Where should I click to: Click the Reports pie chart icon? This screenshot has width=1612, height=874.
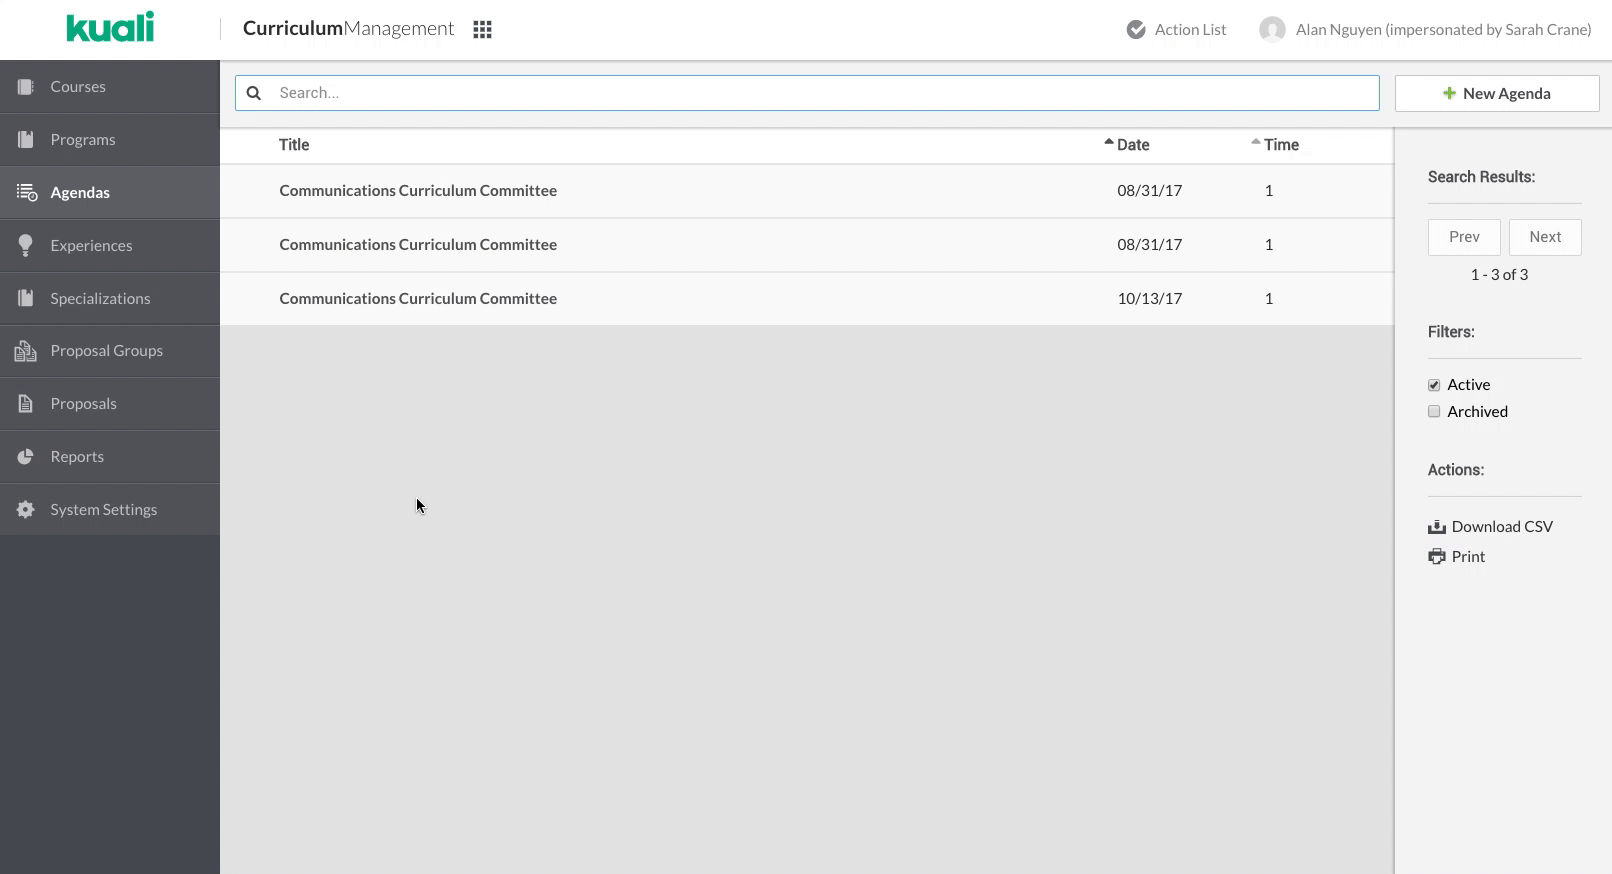click(26, 457)
